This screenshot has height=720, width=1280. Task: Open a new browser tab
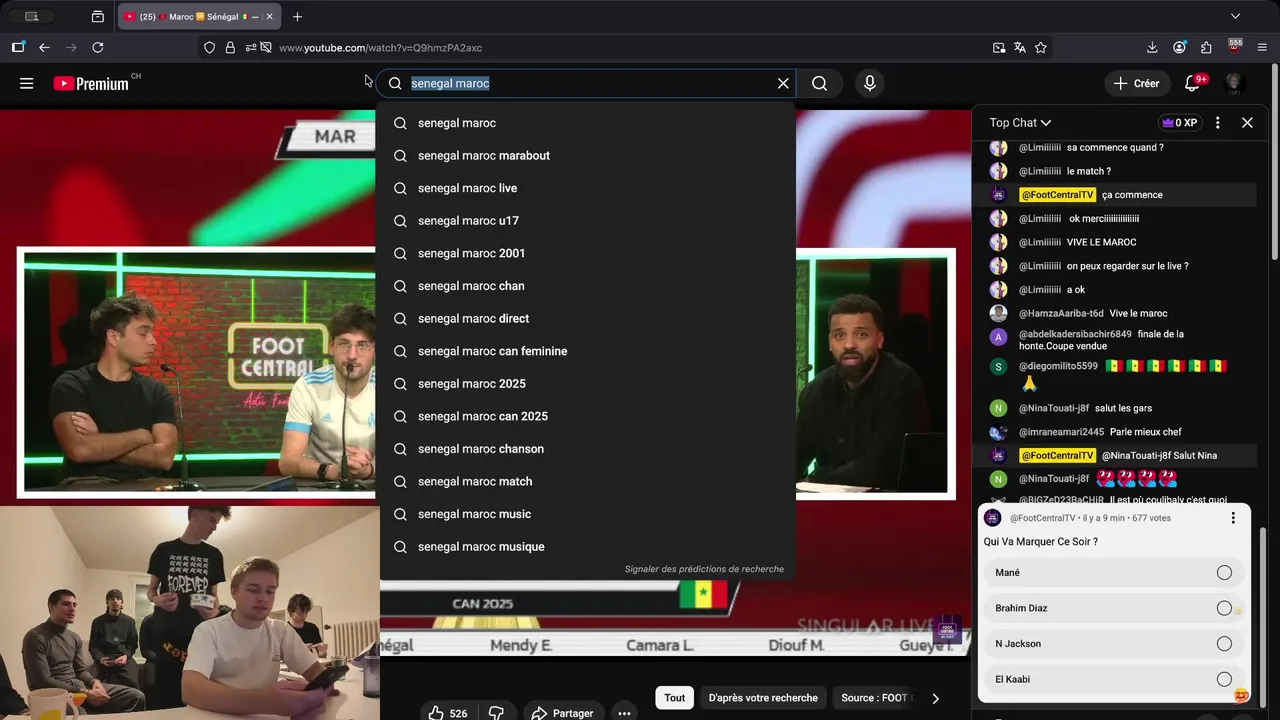tap(297, 16)
